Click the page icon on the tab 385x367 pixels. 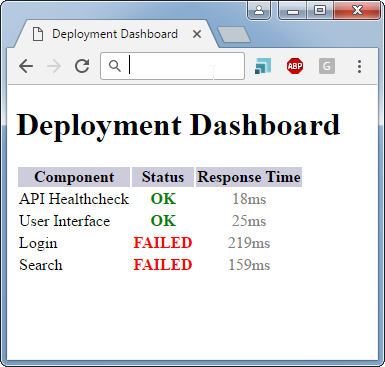38,34
